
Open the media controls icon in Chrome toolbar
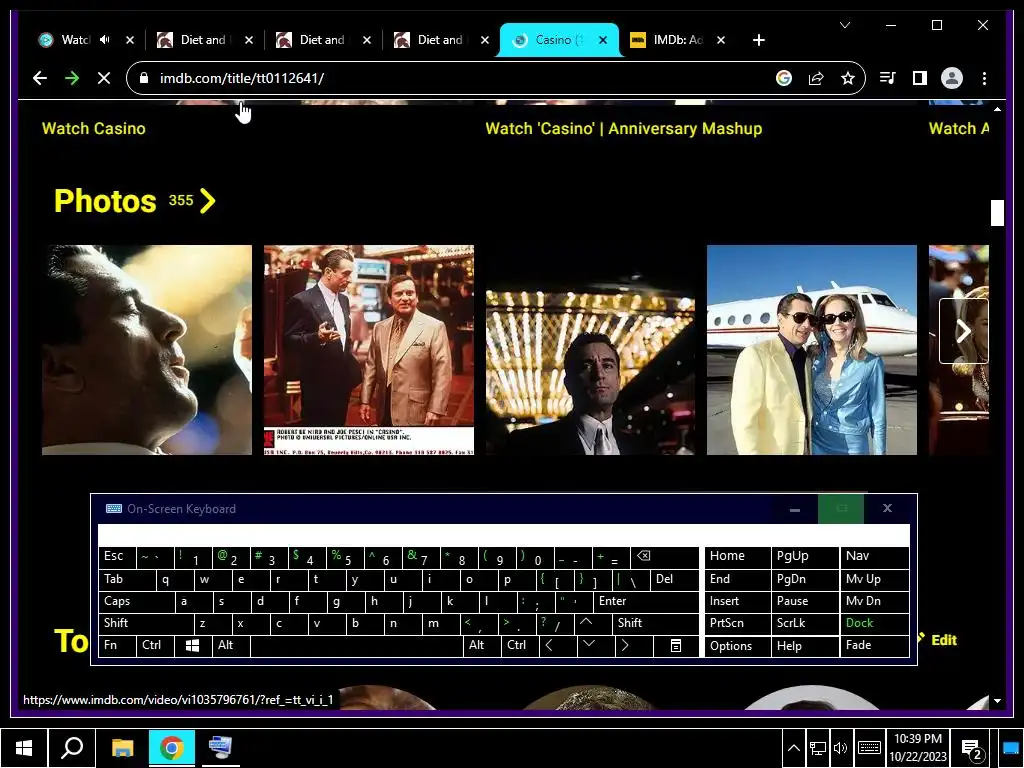point(888,78)
